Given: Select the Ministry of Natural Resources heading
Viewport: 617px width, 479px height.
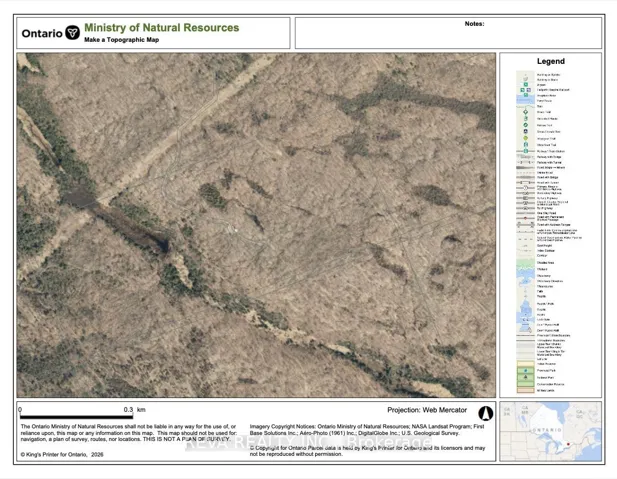Looking at the screenshot, I should 161,27.
